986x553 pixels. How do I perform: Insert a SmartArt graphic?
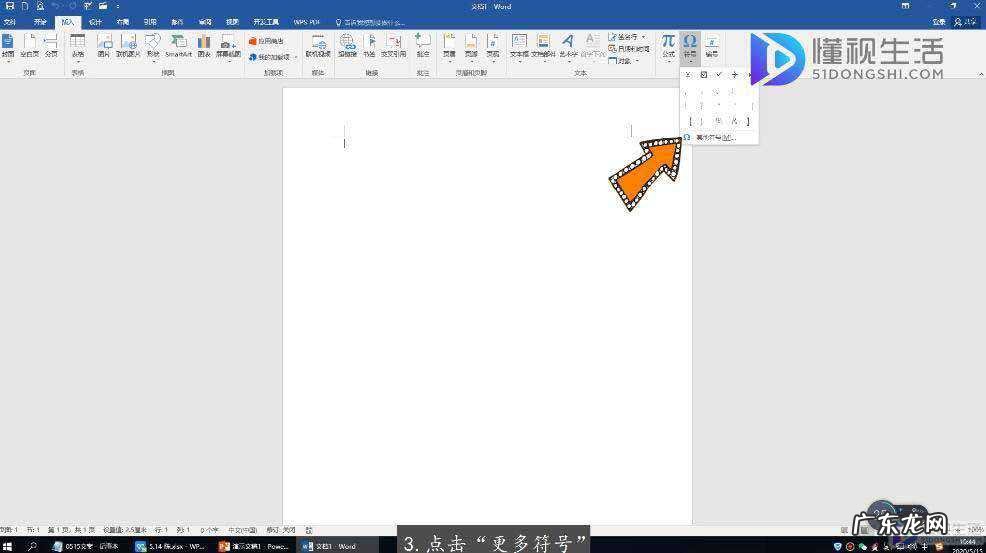[178, 45]
